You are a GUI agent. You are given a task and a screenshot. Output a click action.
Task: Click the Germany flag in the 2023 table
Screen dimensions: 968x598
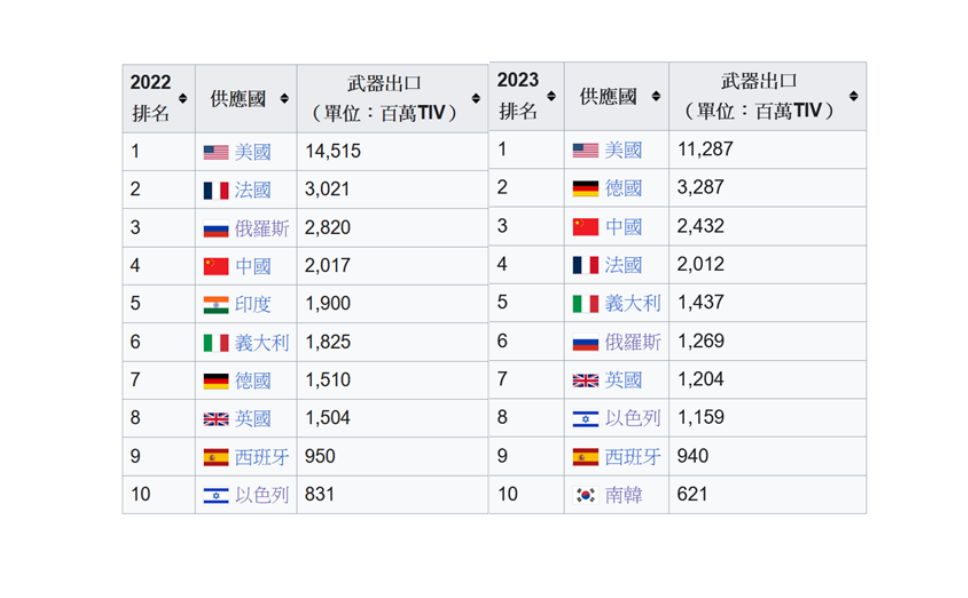[x=585, y=188]
